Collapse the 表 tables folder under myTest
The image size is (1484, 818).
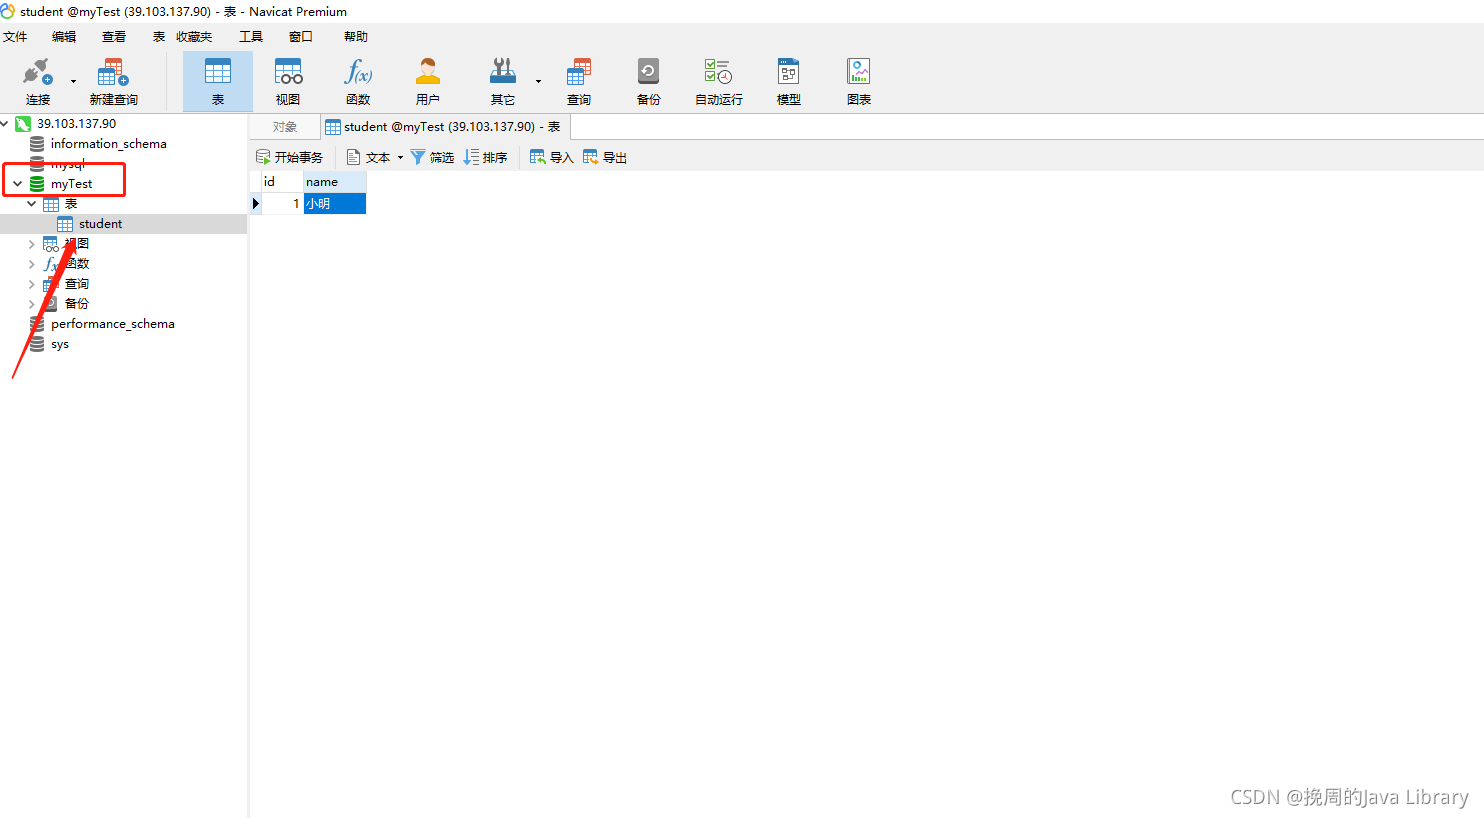pos(31,204)
